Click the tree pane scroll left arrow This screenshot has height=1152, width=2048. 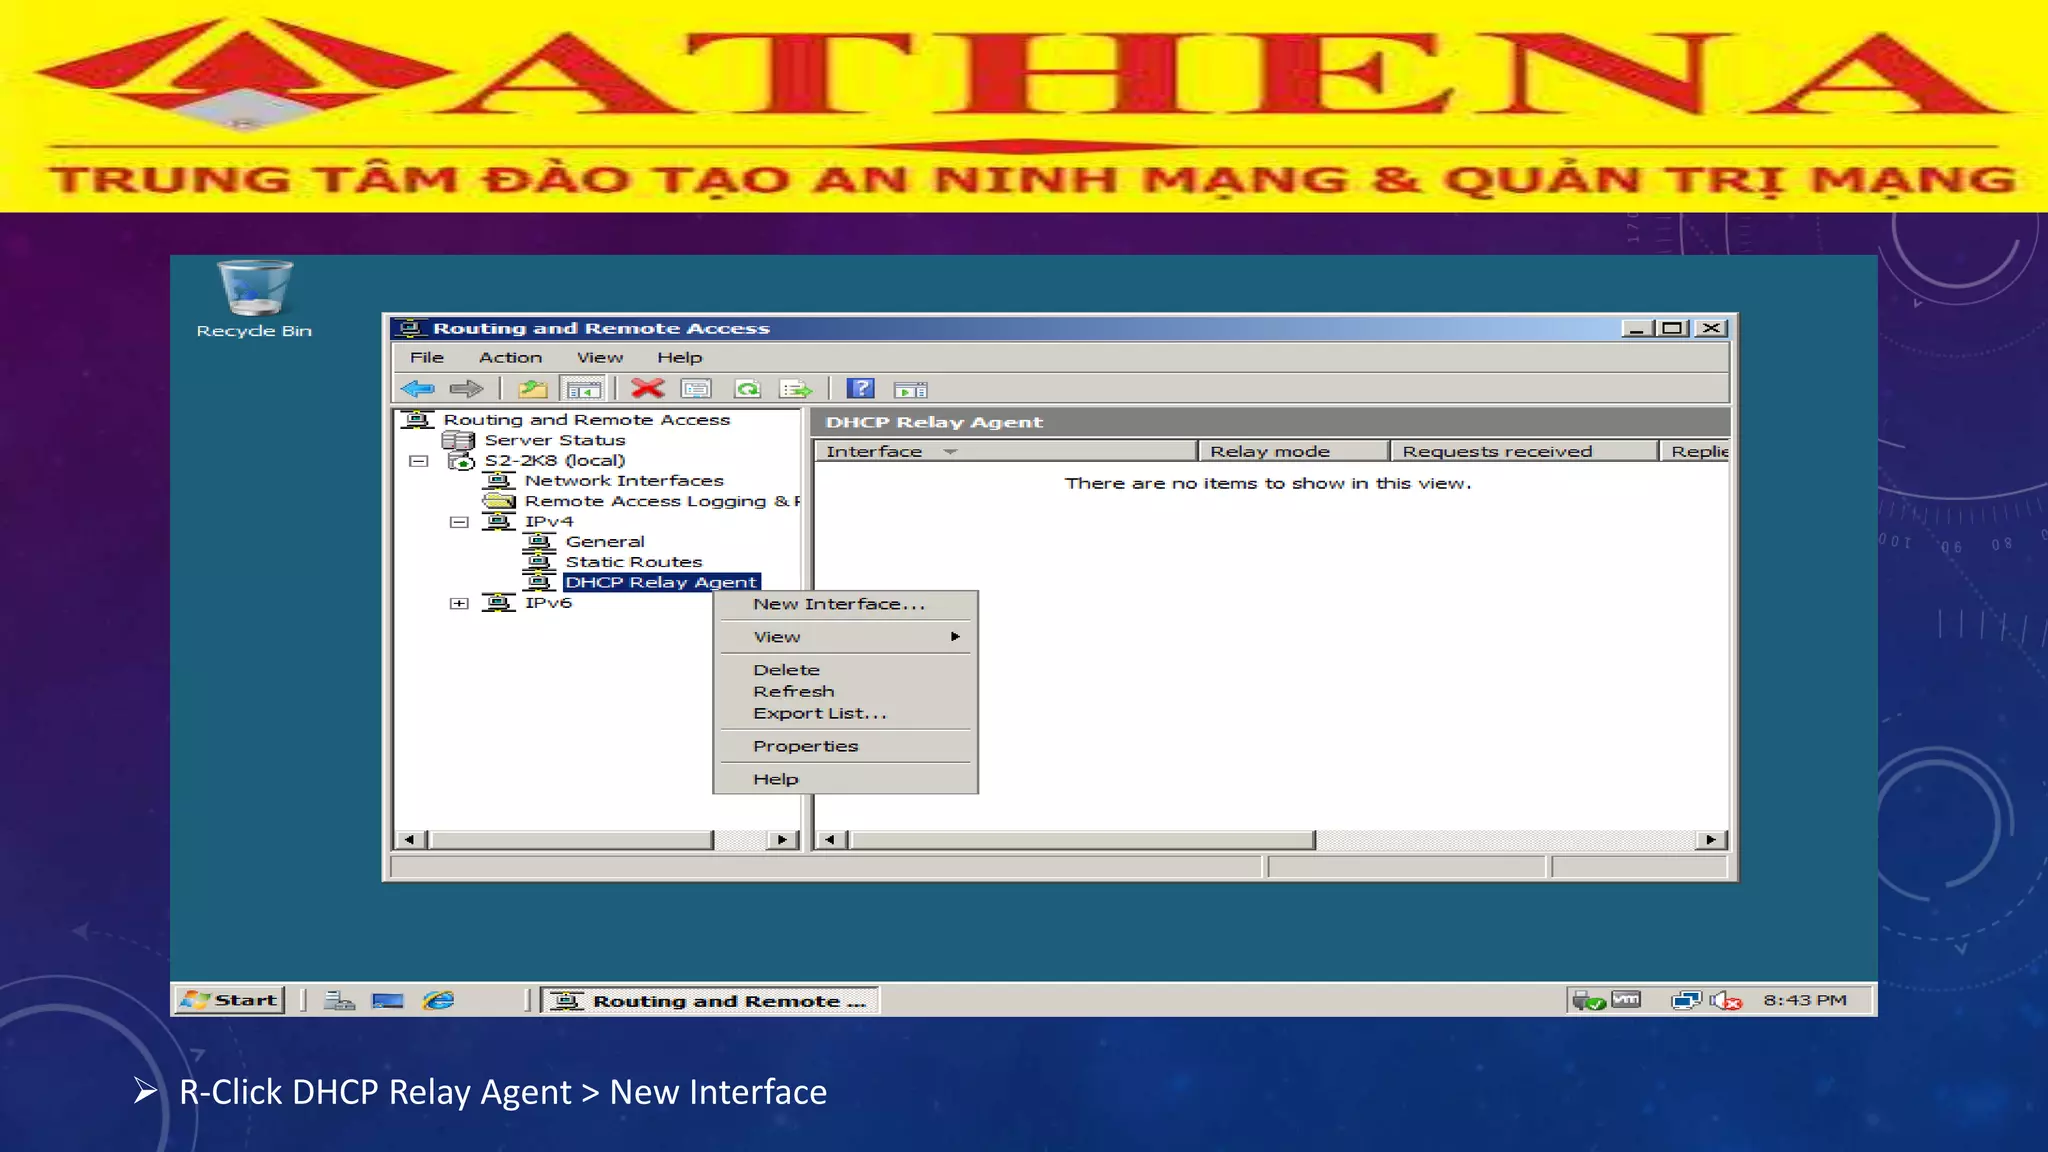(409, 840)
